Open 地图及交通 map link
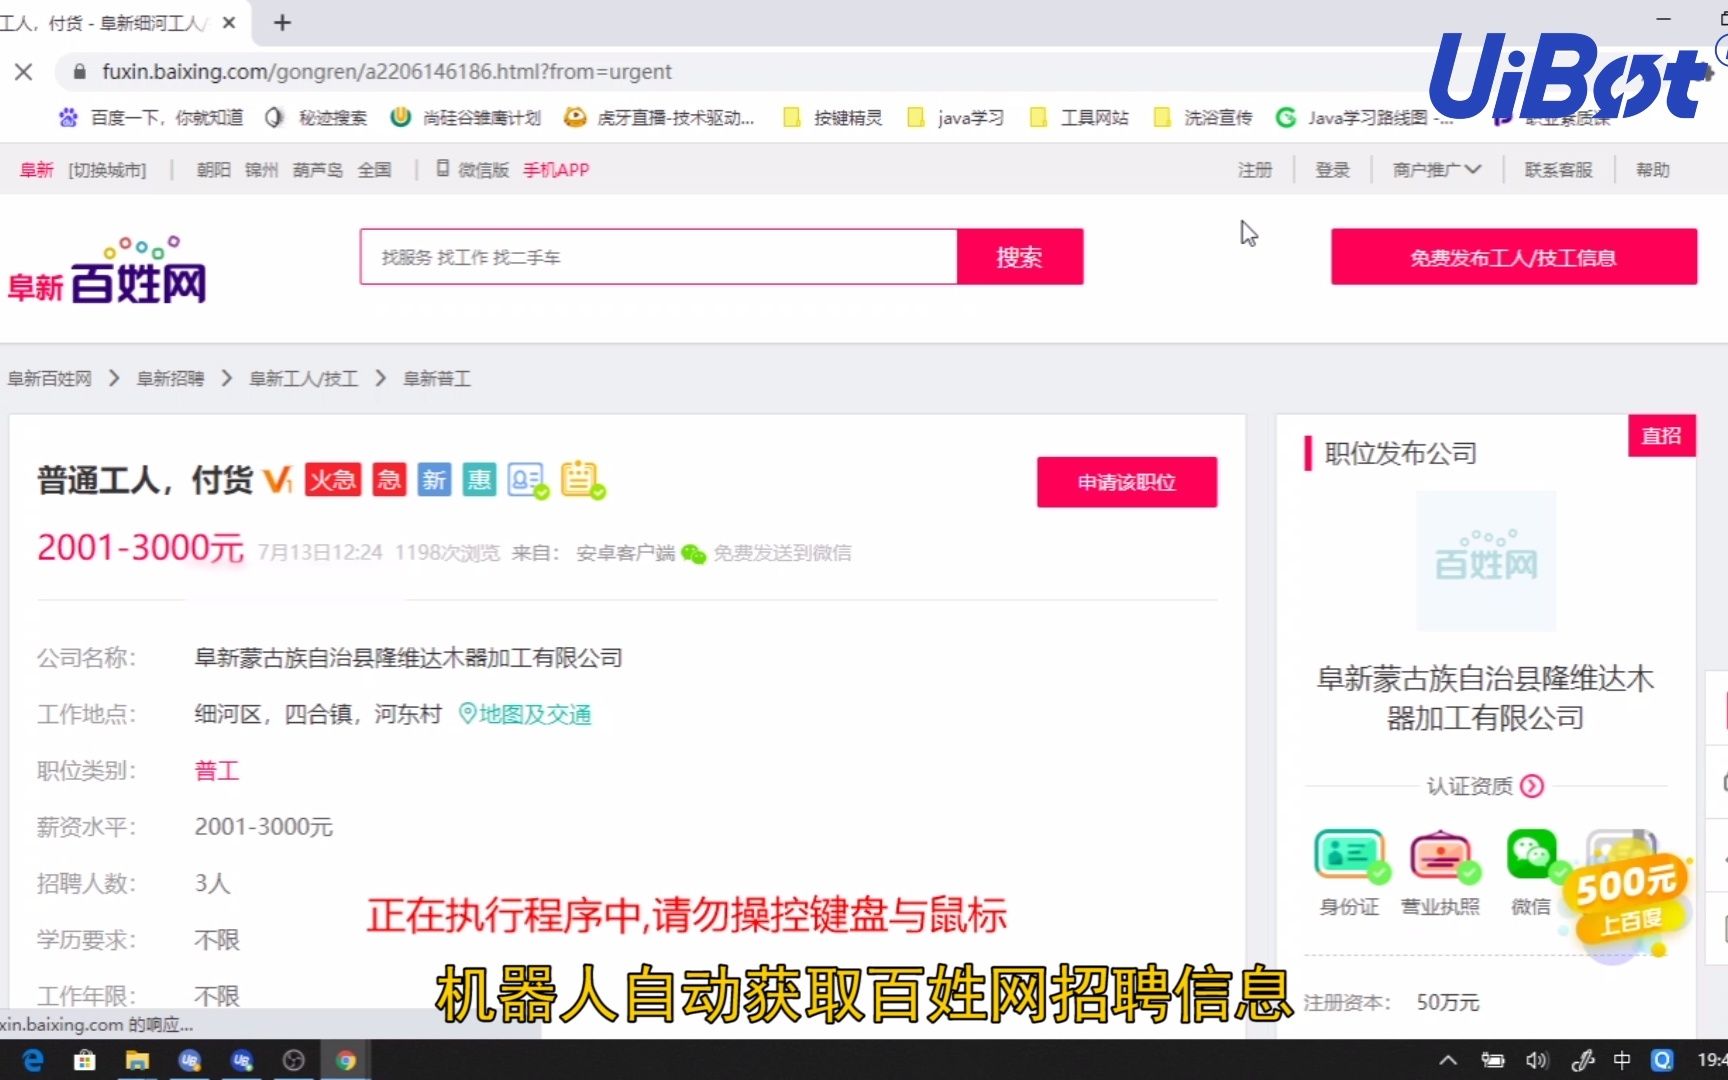The image size is (1728, 1080). [x=525, y=714]
